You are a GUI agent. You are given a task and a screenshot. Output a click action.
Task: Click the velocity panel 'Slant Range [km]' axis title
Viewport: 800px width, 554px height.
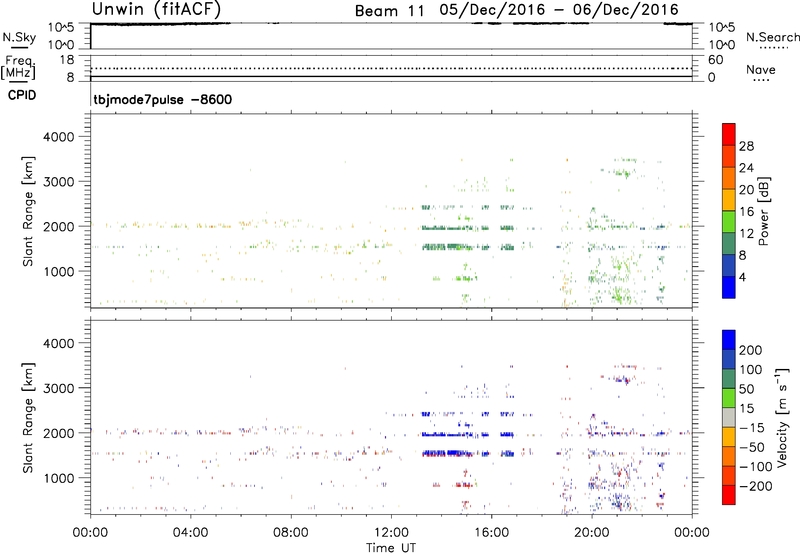tap(28, 418)
